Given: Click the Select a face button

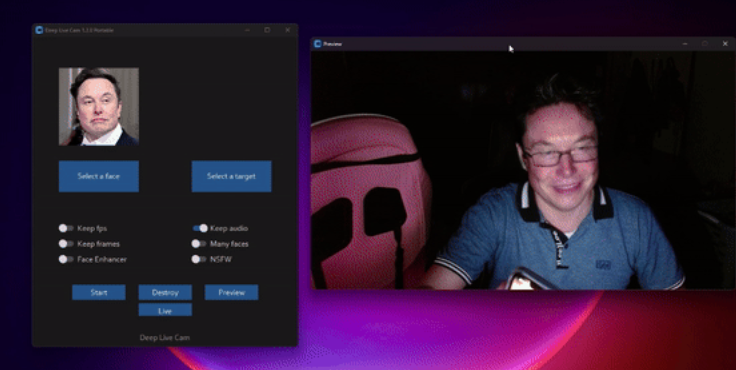Looking at the screenshot, I should coord(99,176).
